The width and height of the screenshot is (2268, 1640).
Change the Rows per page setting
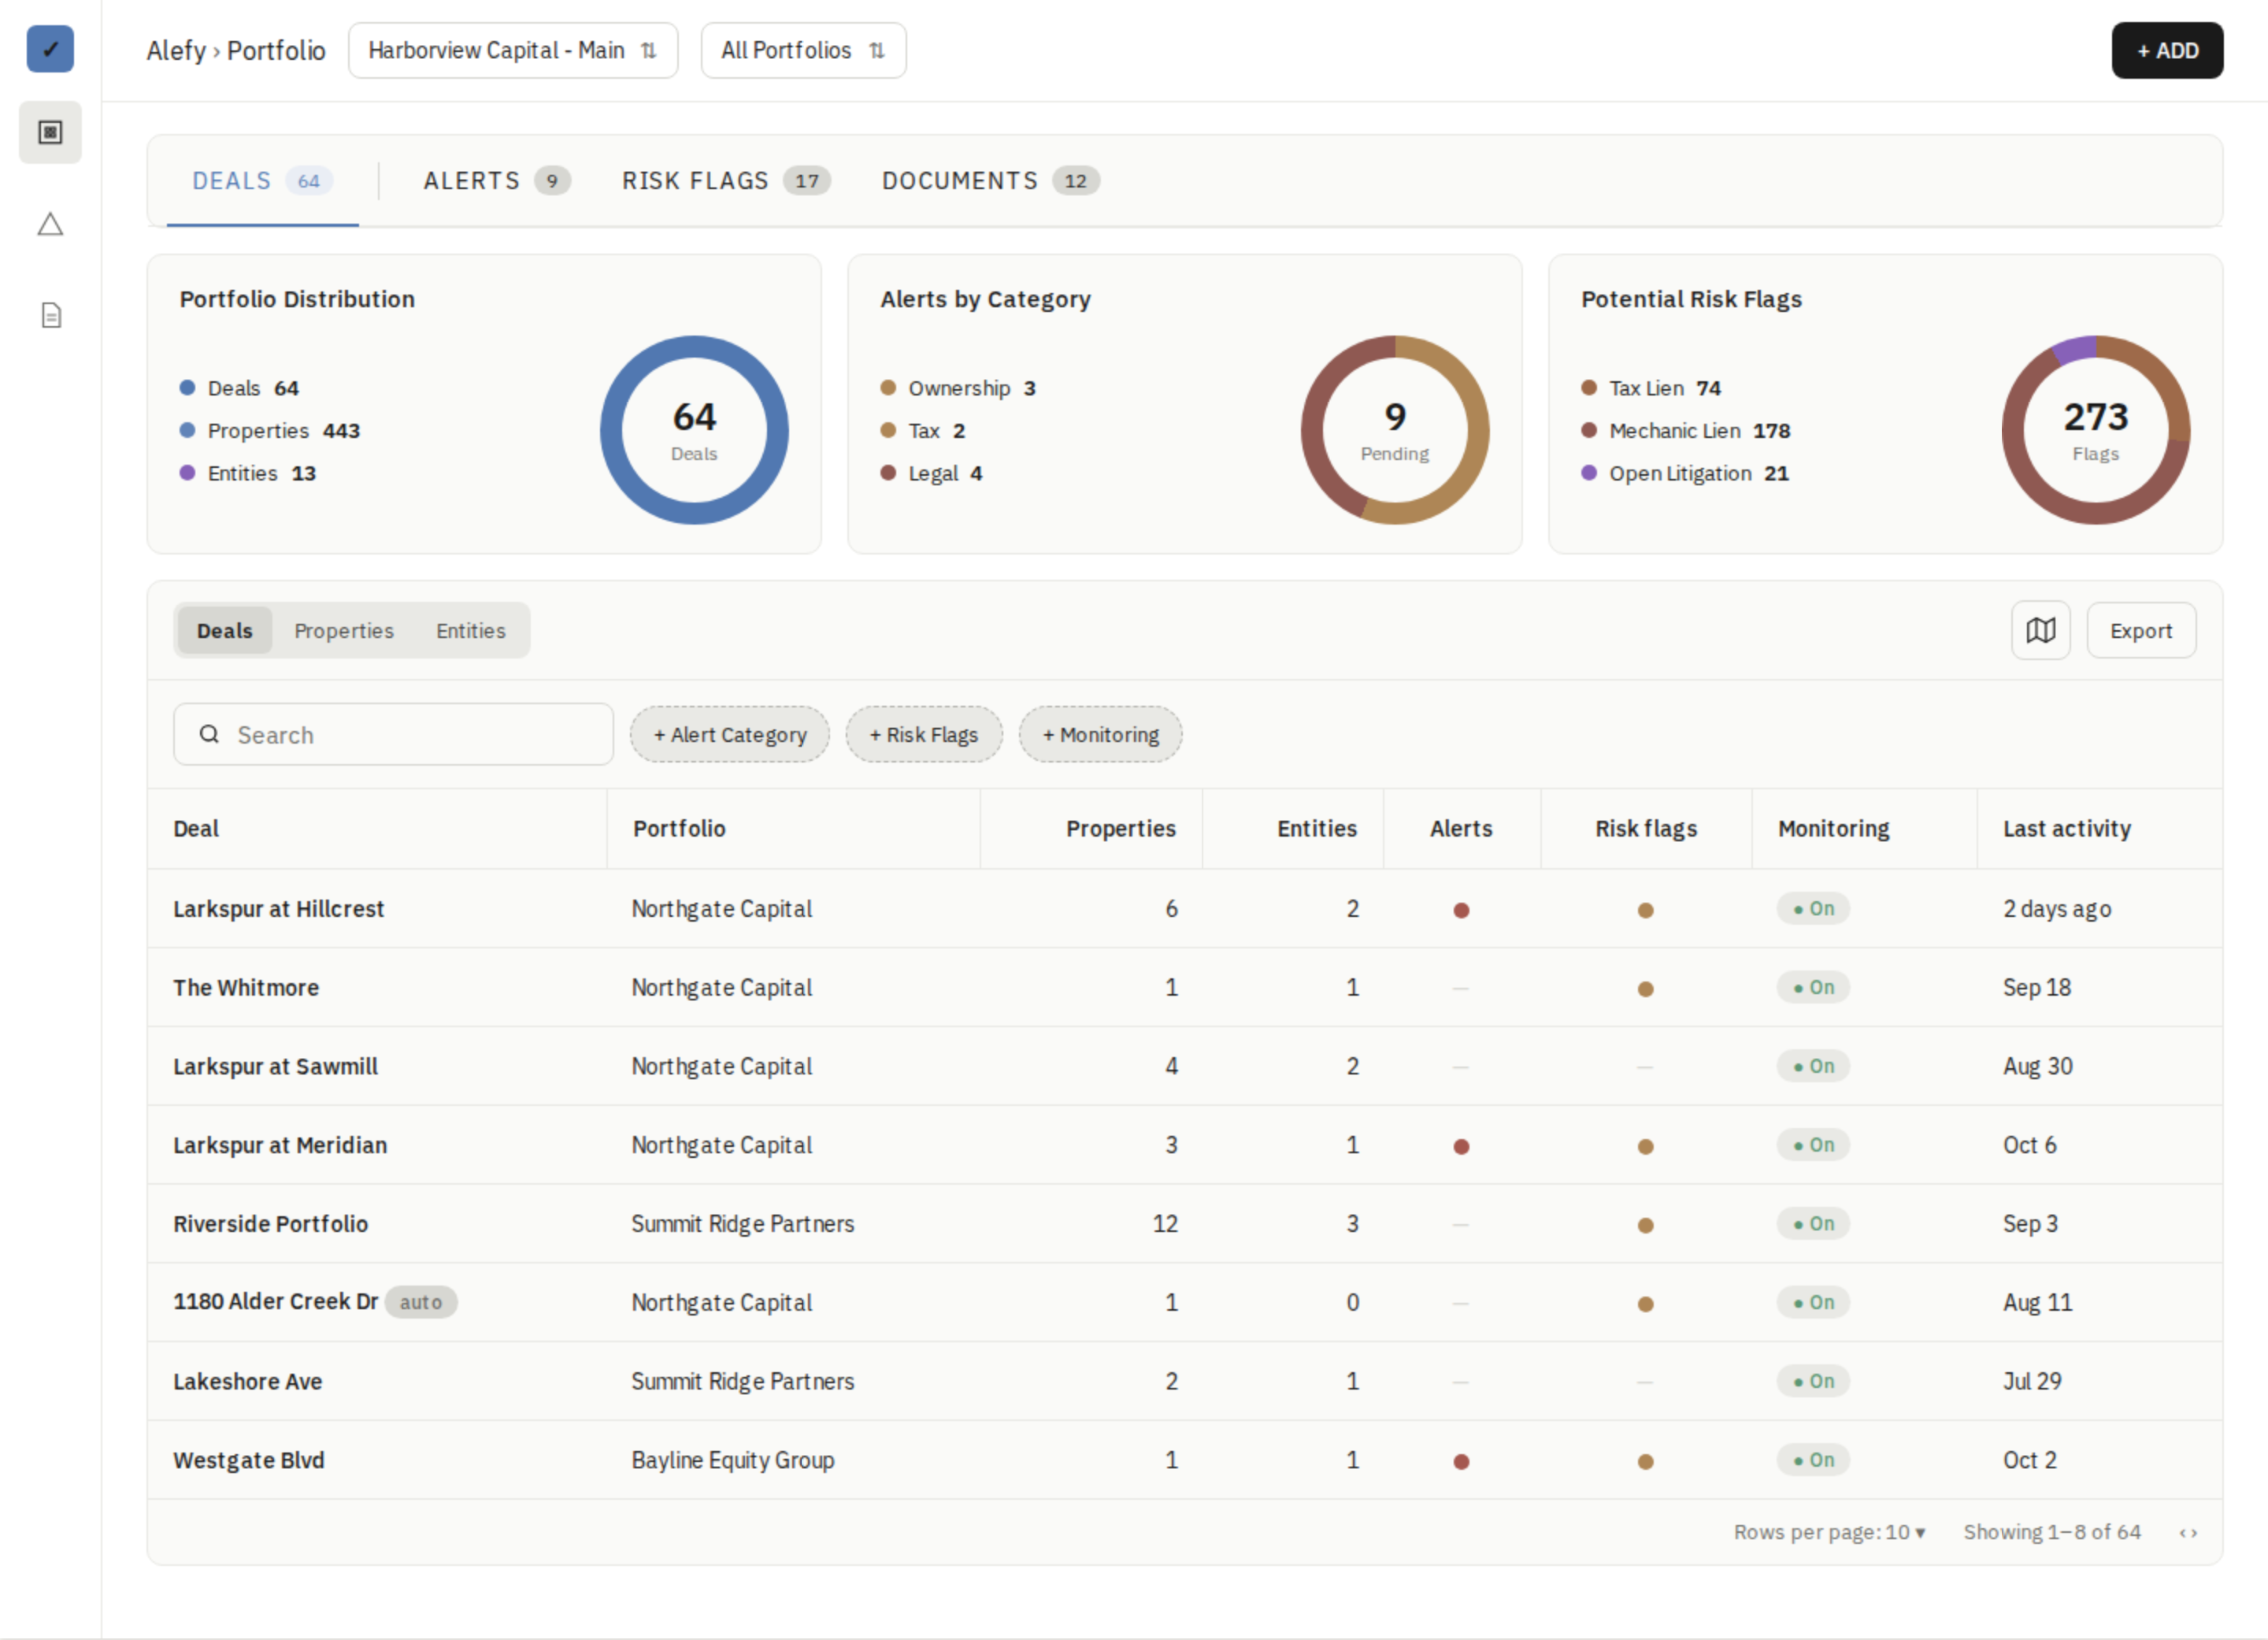click(1829, 1532)
